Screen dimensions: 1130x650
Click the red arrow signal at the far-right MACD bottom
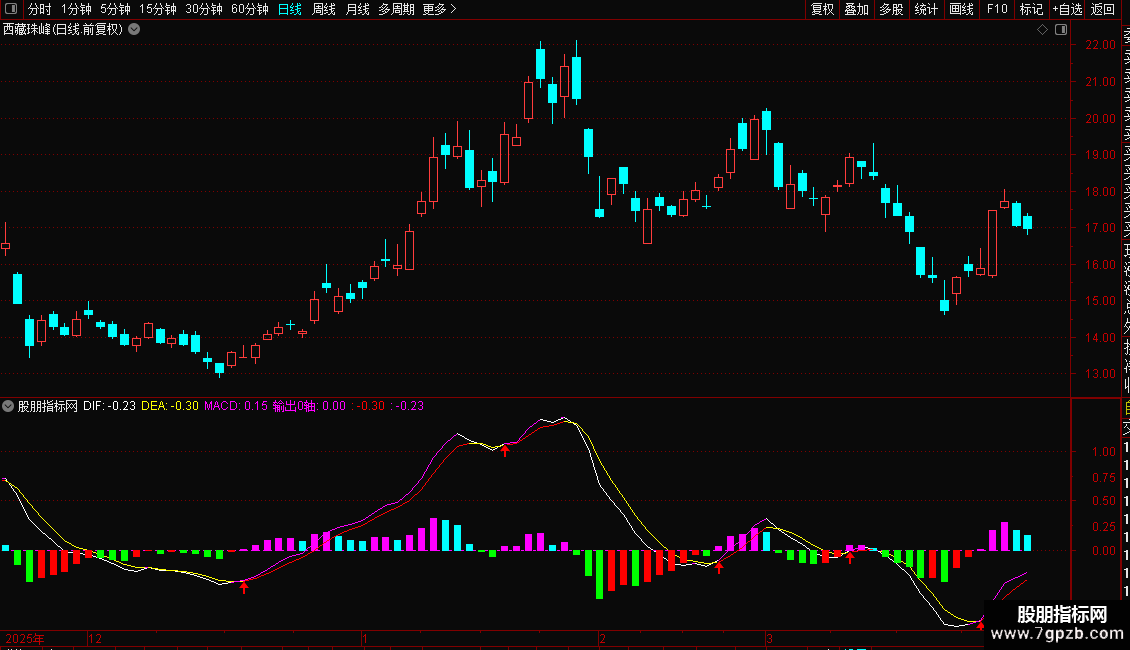click(x=980, y=624)
